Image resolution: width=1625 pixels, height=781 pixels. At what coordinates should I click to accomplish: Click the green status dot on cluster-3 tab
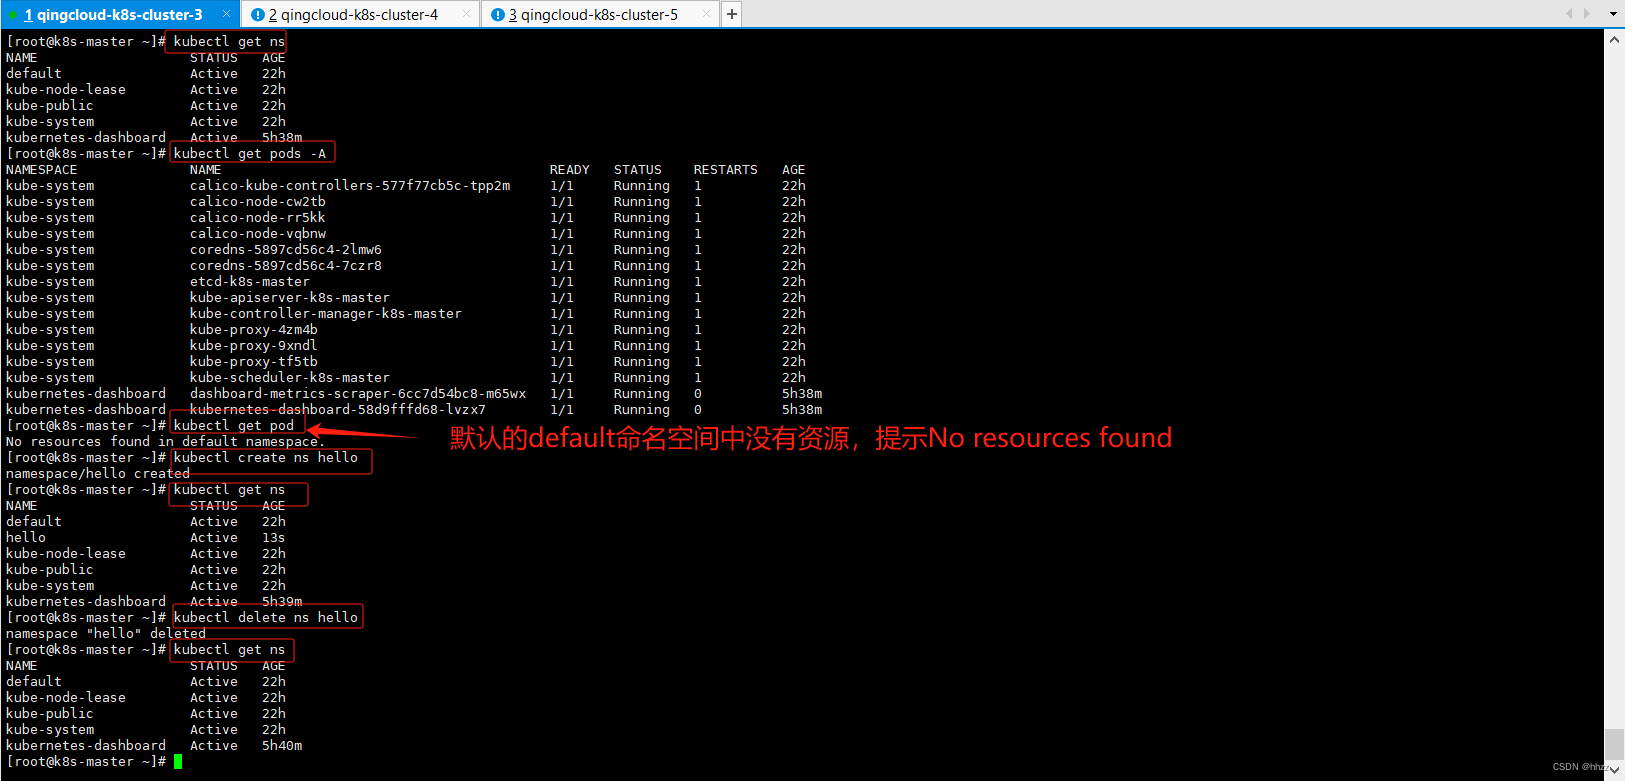click(13, 15)
